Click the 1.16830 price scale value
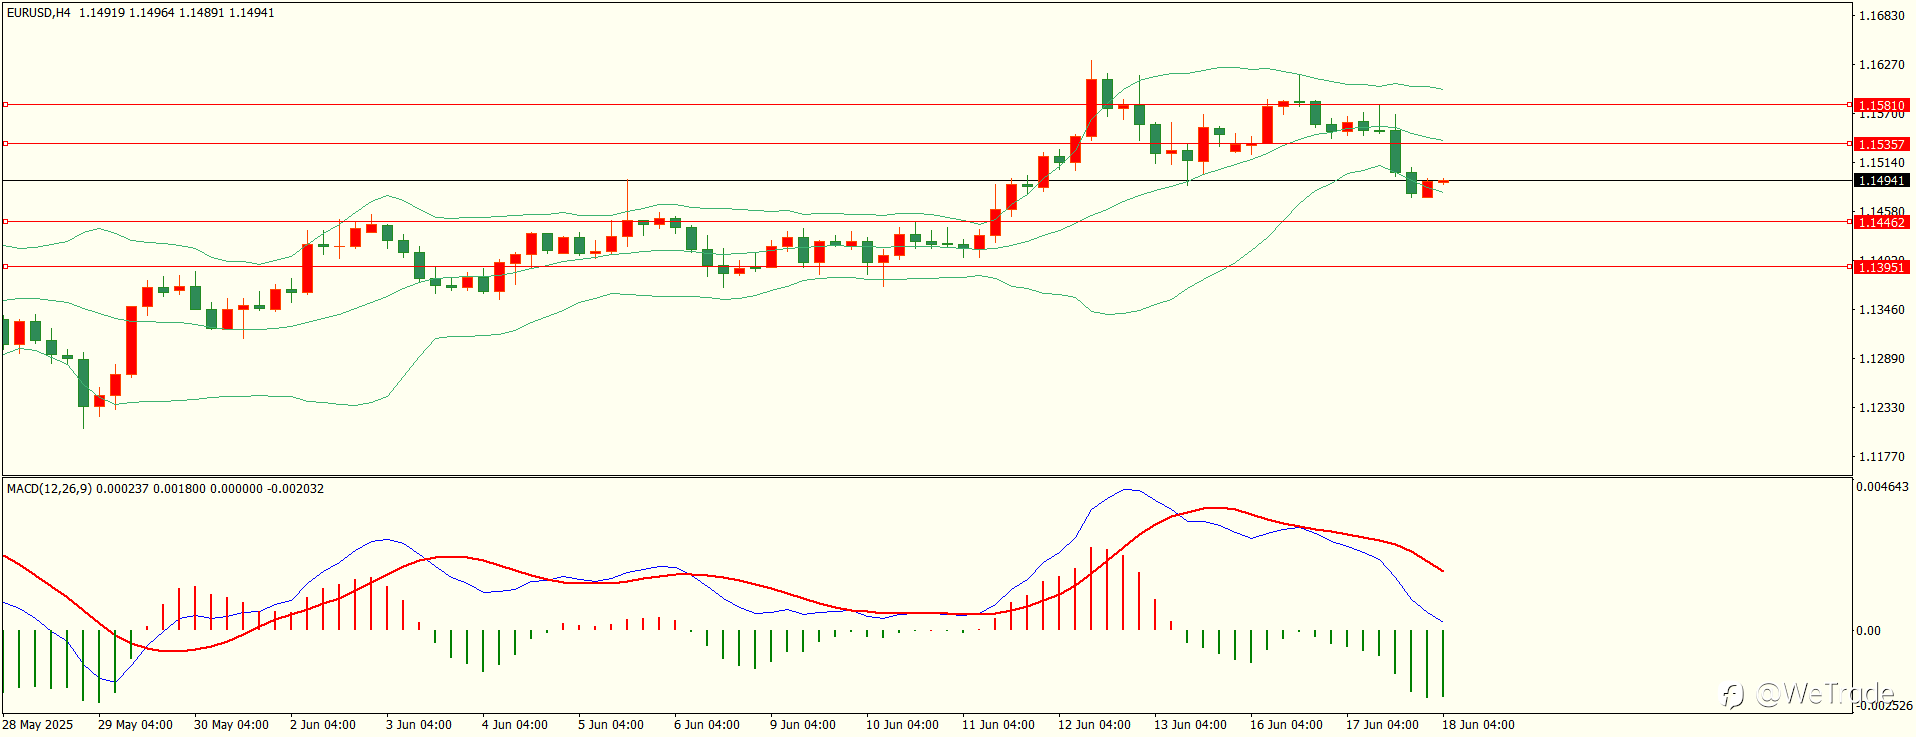 coord(1881,16)
